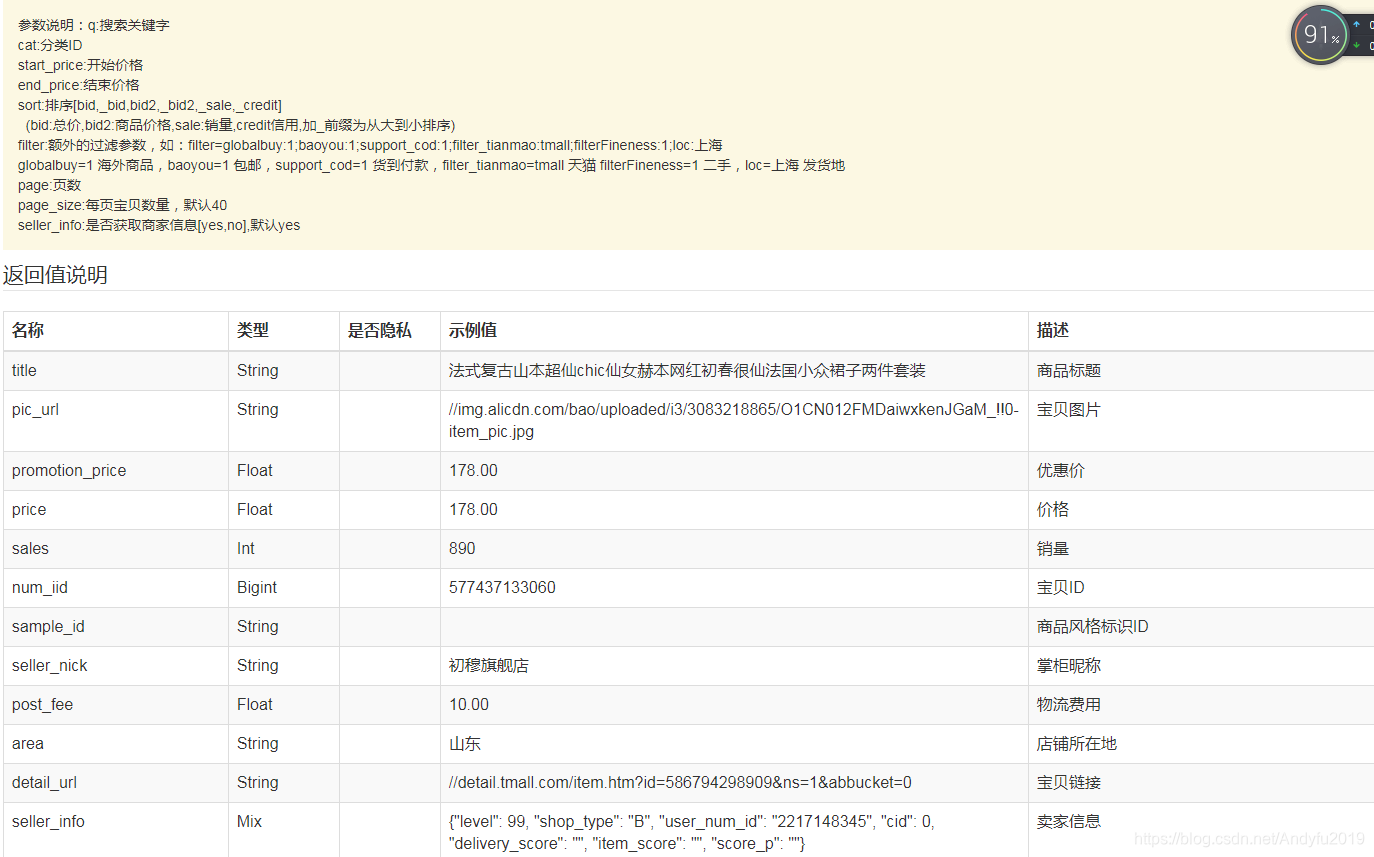The height and width of the screenshot is (857, 1374).
Task: Click the Mix type in the seller_info row
Action: 249,822
